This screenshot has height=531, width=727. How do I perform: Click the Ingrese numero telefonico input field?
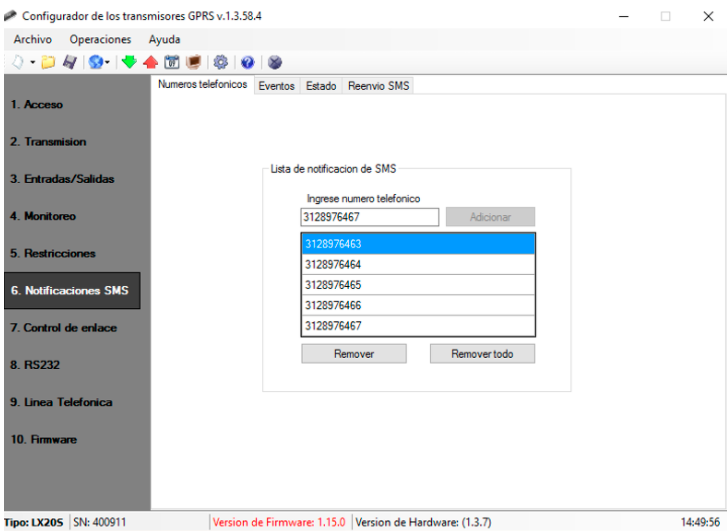(x=370, y=217)
